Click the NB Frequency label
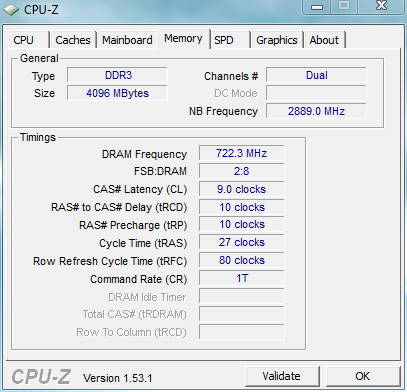Screen dimensions: 407x392 click(x=224, y=111)
